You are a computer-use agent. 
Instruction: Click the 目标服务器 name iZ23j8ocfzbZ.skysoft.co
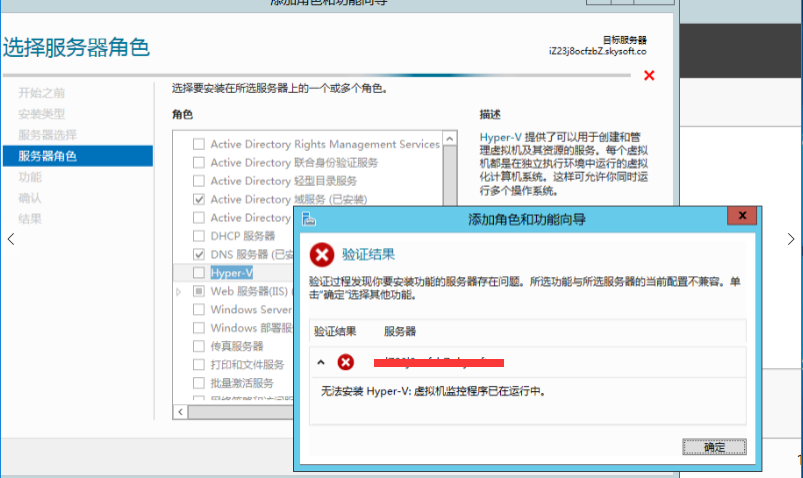tap(598, 51)
